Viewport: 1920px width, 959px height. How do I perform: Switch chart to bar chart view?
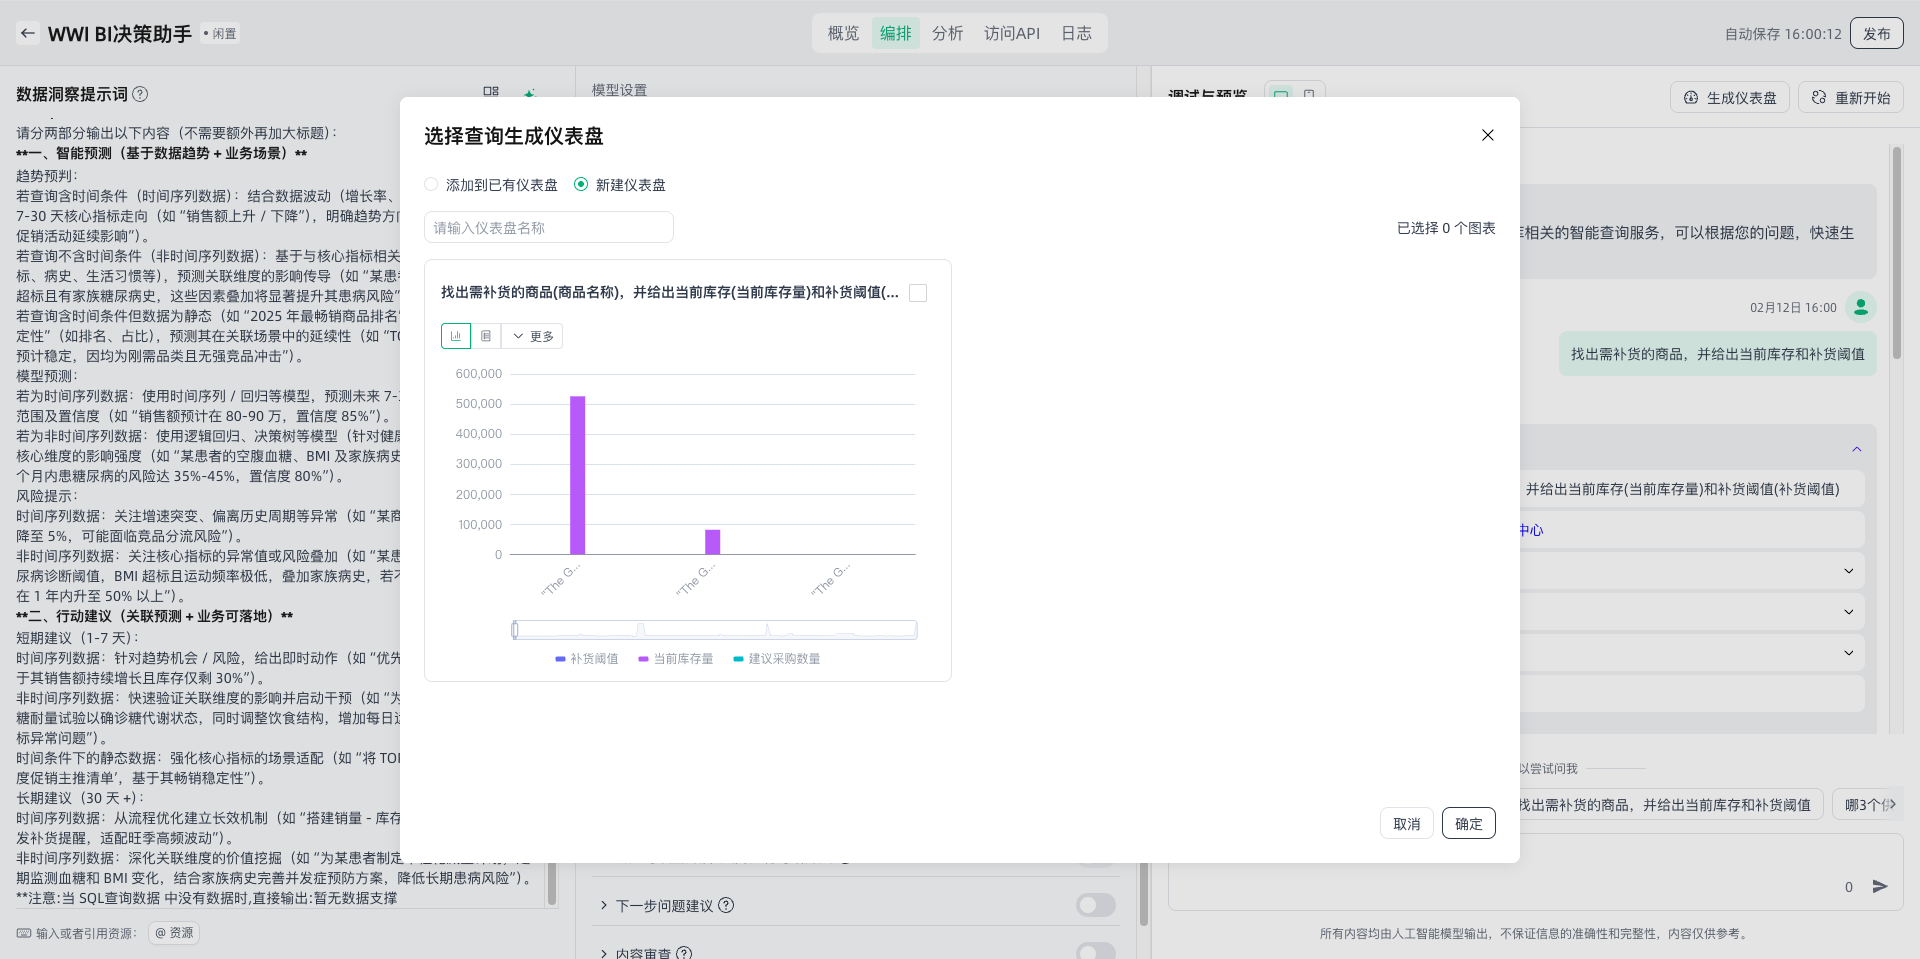(456, 336)
